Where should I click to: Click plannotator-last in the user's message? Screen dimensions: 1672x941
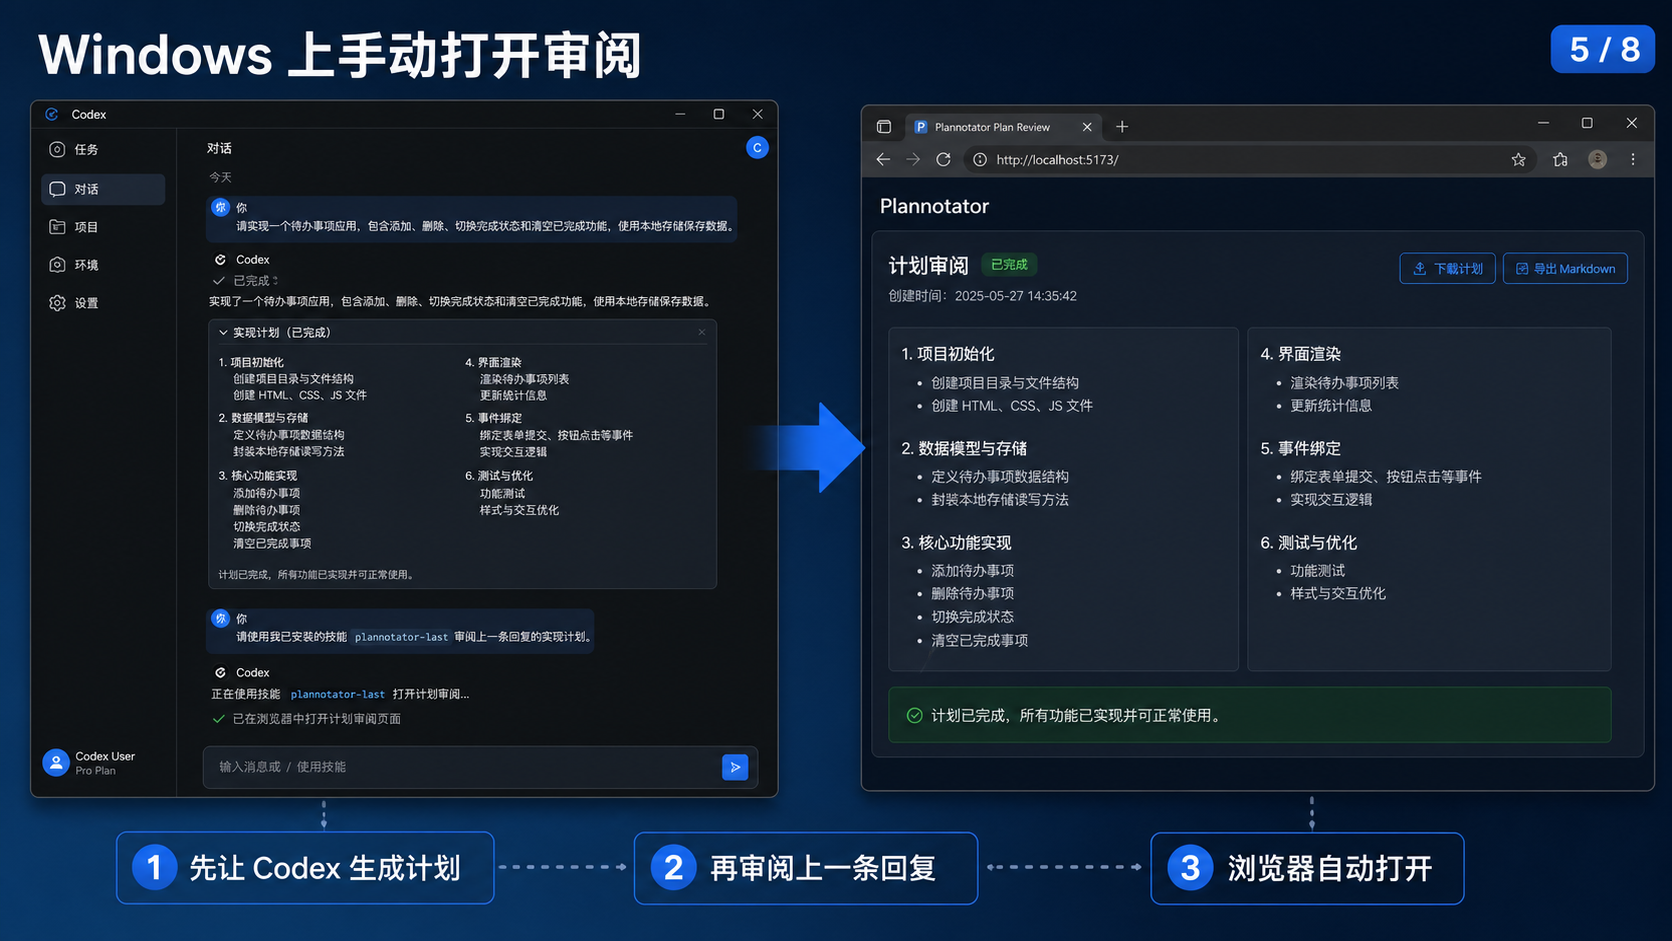pyautogui.click(x=401, y=637)
